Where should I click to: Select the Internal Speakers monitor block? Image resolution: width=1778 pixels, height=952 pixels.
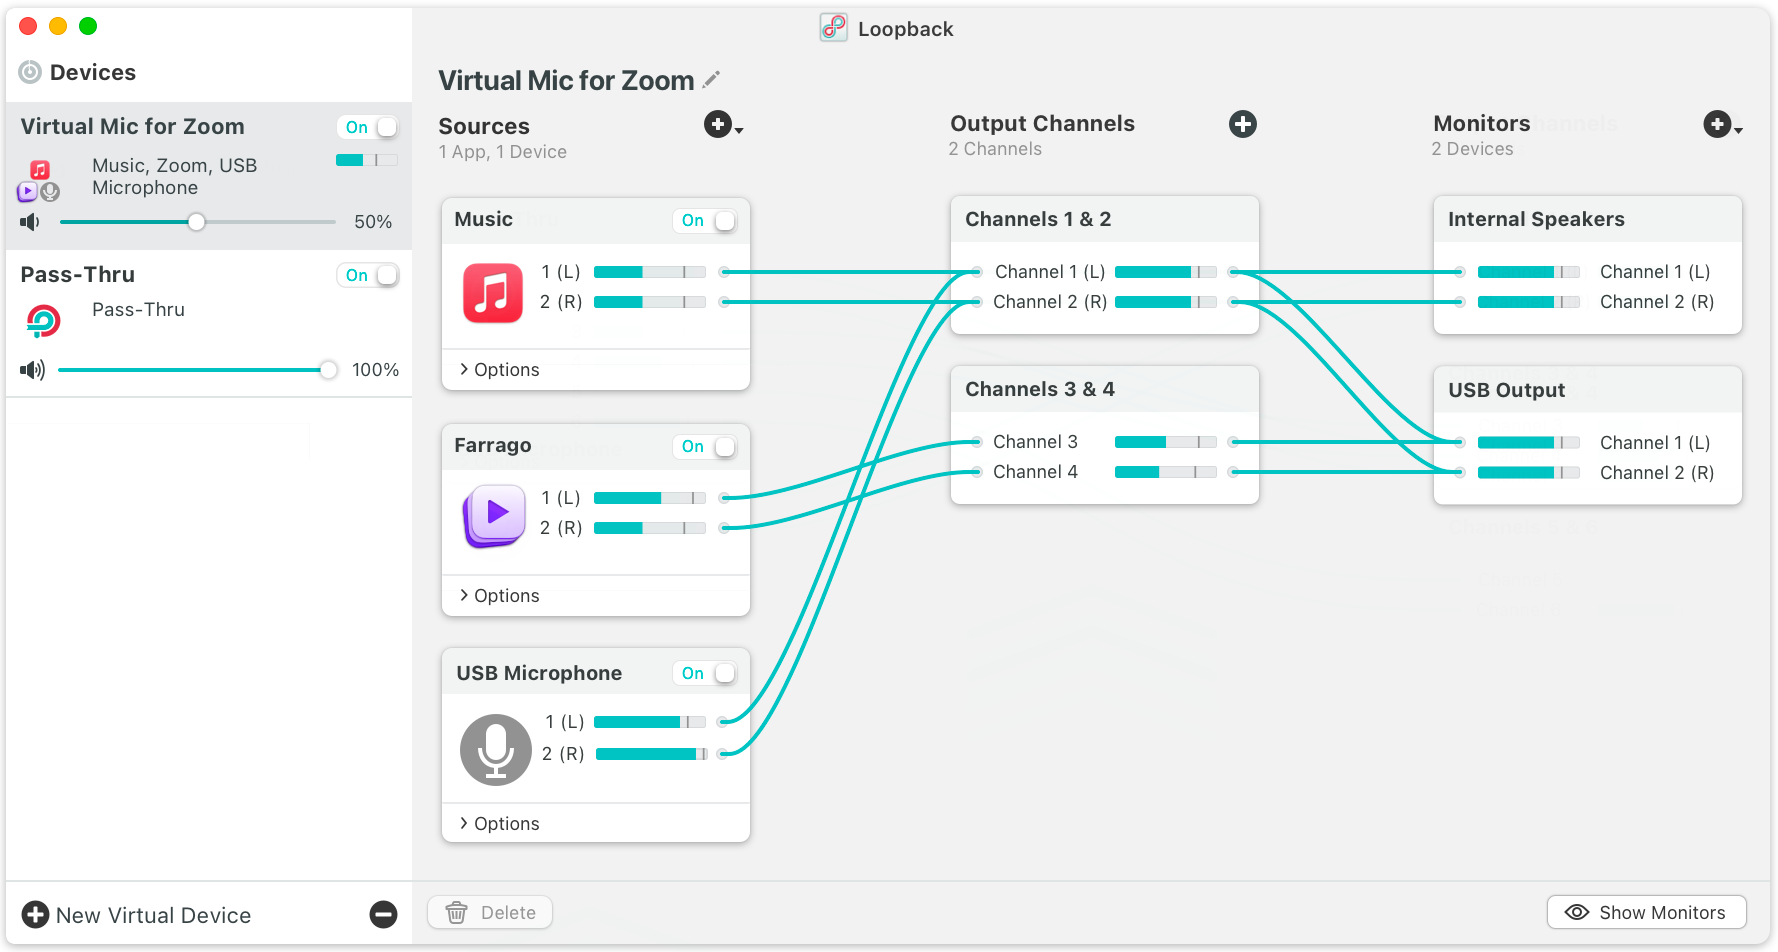coord(1588,265)
